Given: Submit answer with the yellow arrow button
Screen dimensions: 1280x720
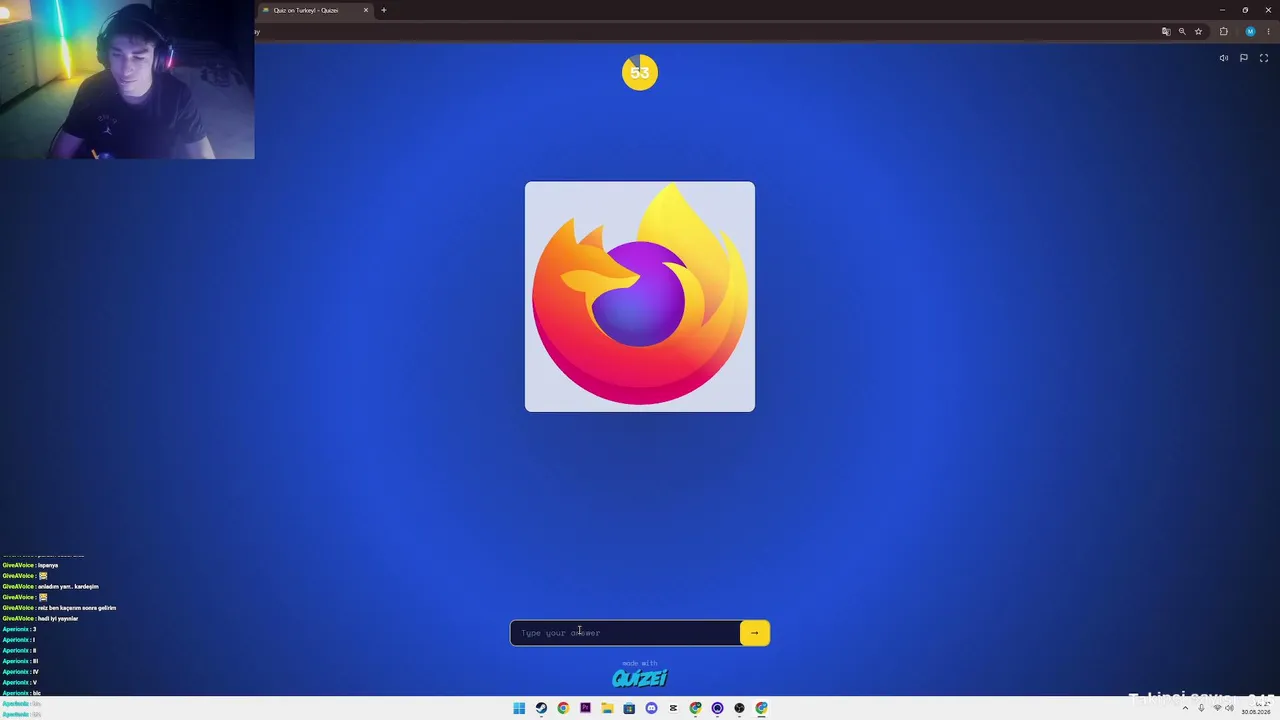Looking at the screenshot, I should [755, 633].
